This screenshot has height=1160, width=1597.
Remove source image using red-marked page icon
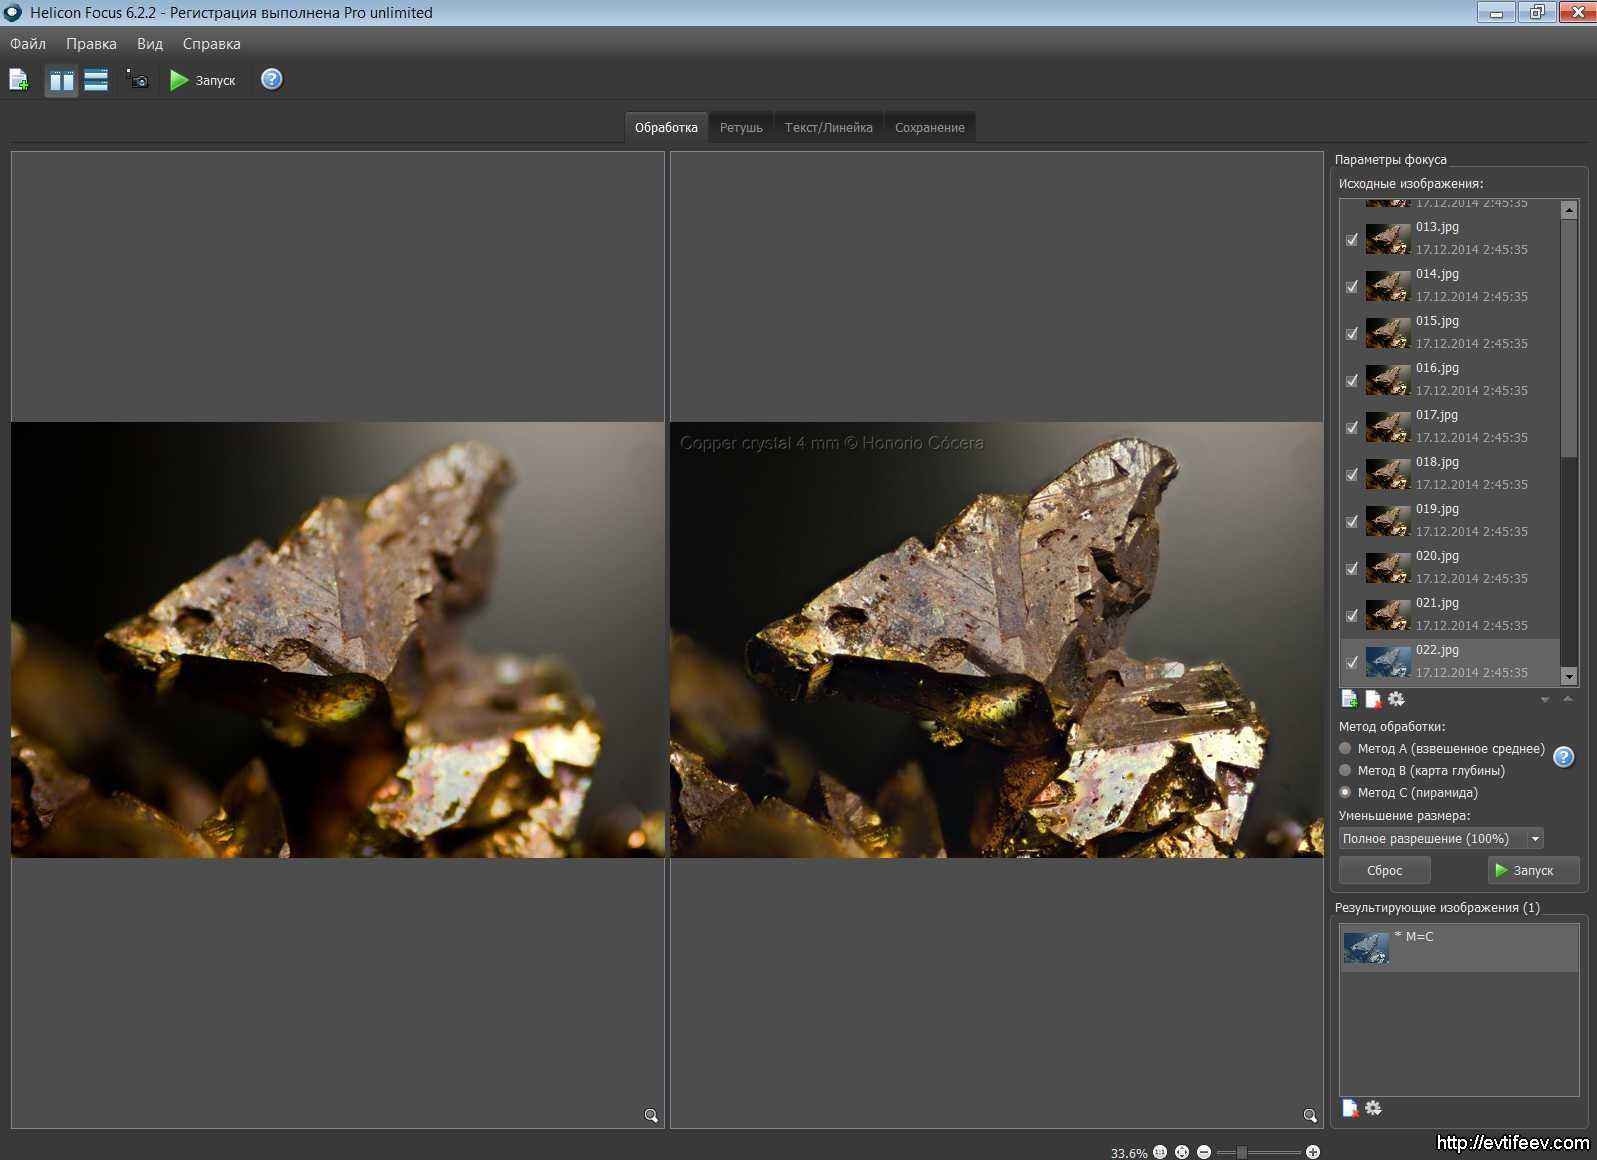1373,699
